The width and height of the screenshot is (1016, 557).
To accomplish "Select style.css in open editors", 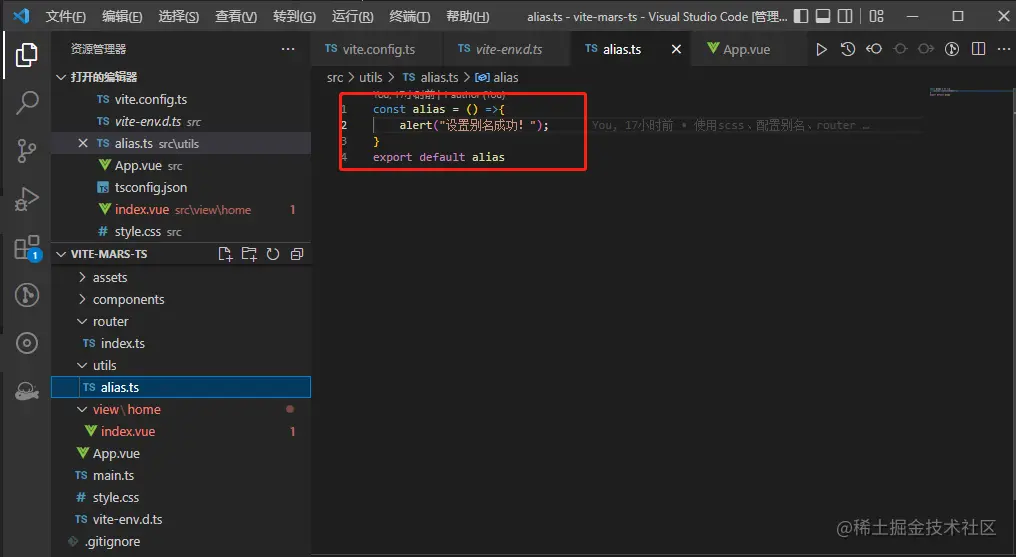I will tap(181, 231).
